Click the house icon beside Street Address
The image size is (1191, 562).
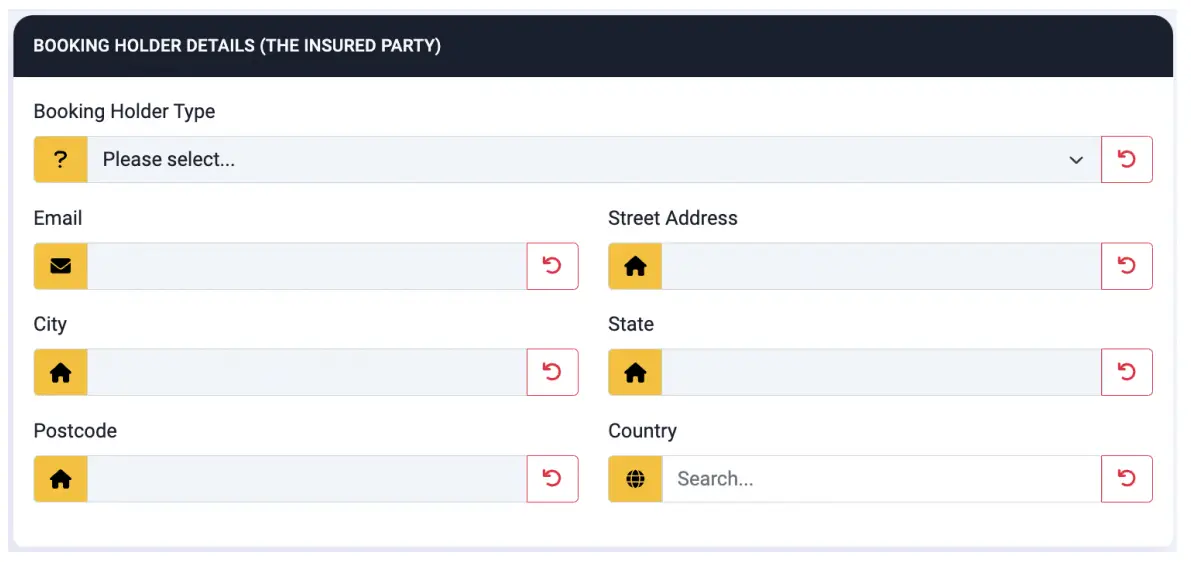pyautogui.click(x=635, y=266)
